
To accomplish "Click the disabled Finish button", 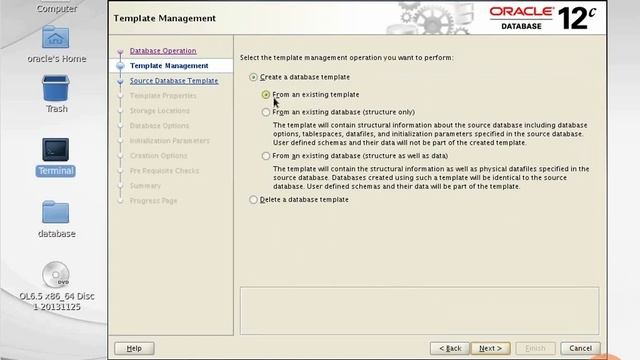I will [x=535, y=348].
